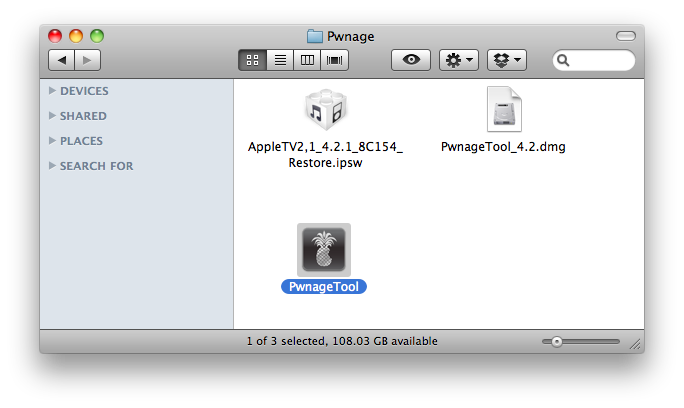Select the PwnageTool pineapple app icon

click(x=324, y=250)
